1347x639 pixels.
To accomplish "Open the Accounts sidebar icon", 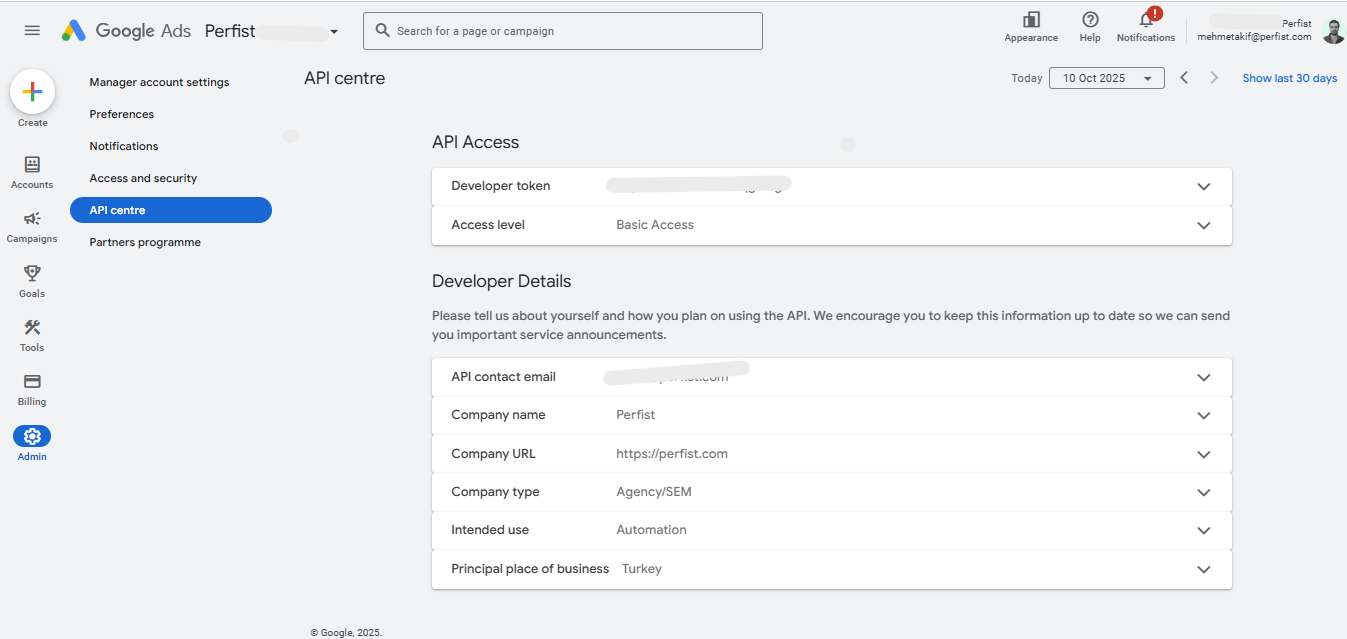I will (x=32, y=166).
